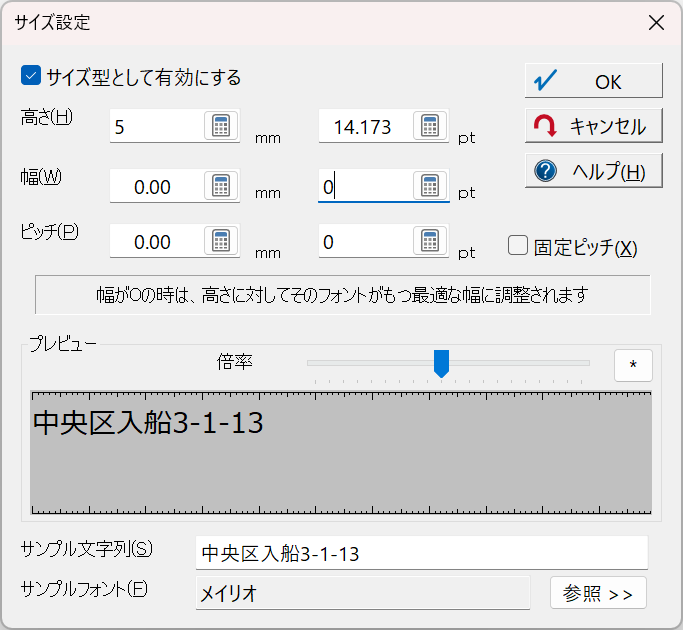Click the 倍率 zoom slider handle
Screen dimensions: 683x630
pos(441,363)
